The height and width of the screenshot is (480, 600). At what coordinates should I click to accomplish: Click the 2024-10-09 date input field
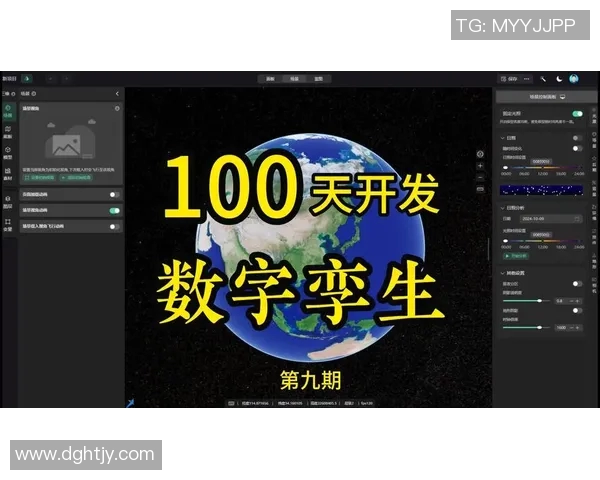point(551,219)
